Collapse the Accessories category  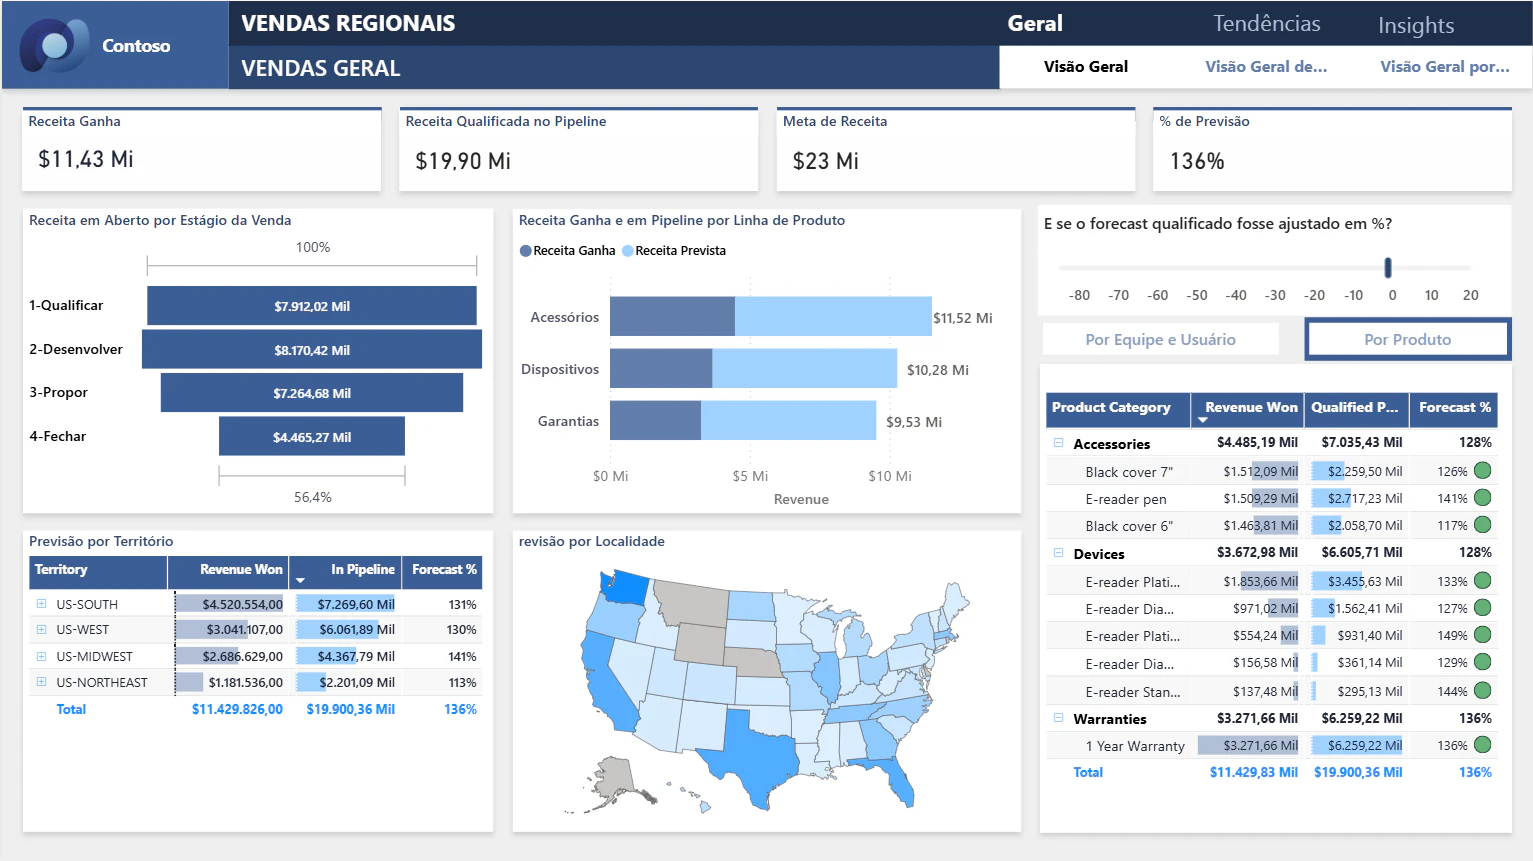click(x=1058, y=443)
